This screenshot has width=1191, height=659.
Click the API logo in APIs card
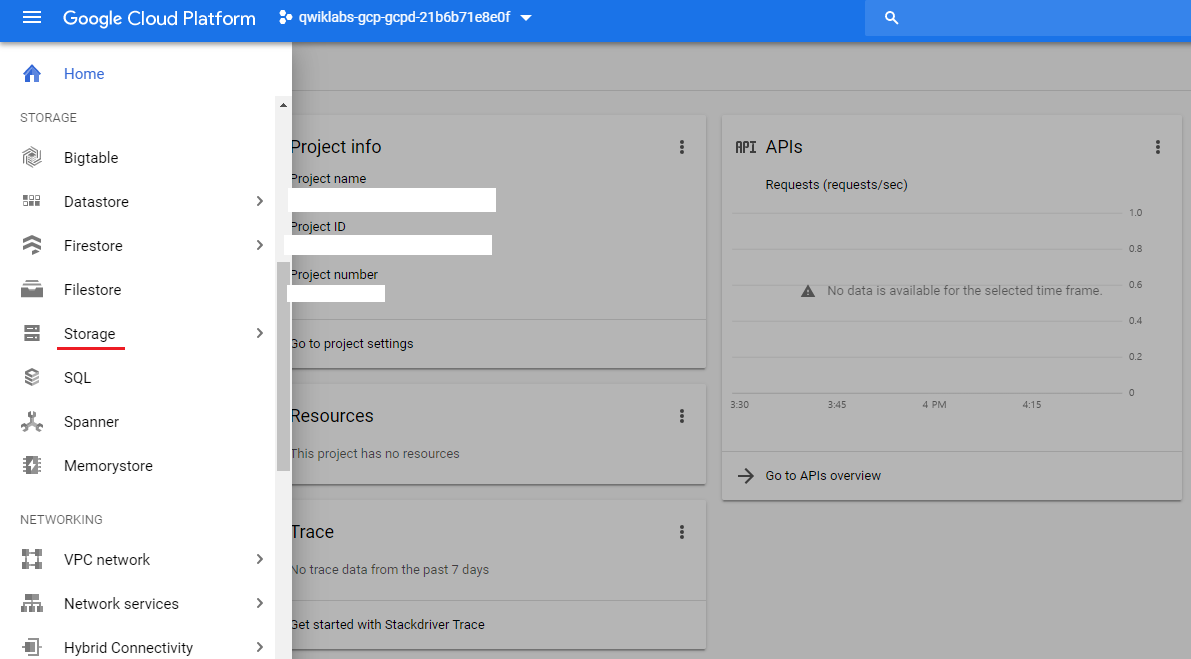pos(746,147)
